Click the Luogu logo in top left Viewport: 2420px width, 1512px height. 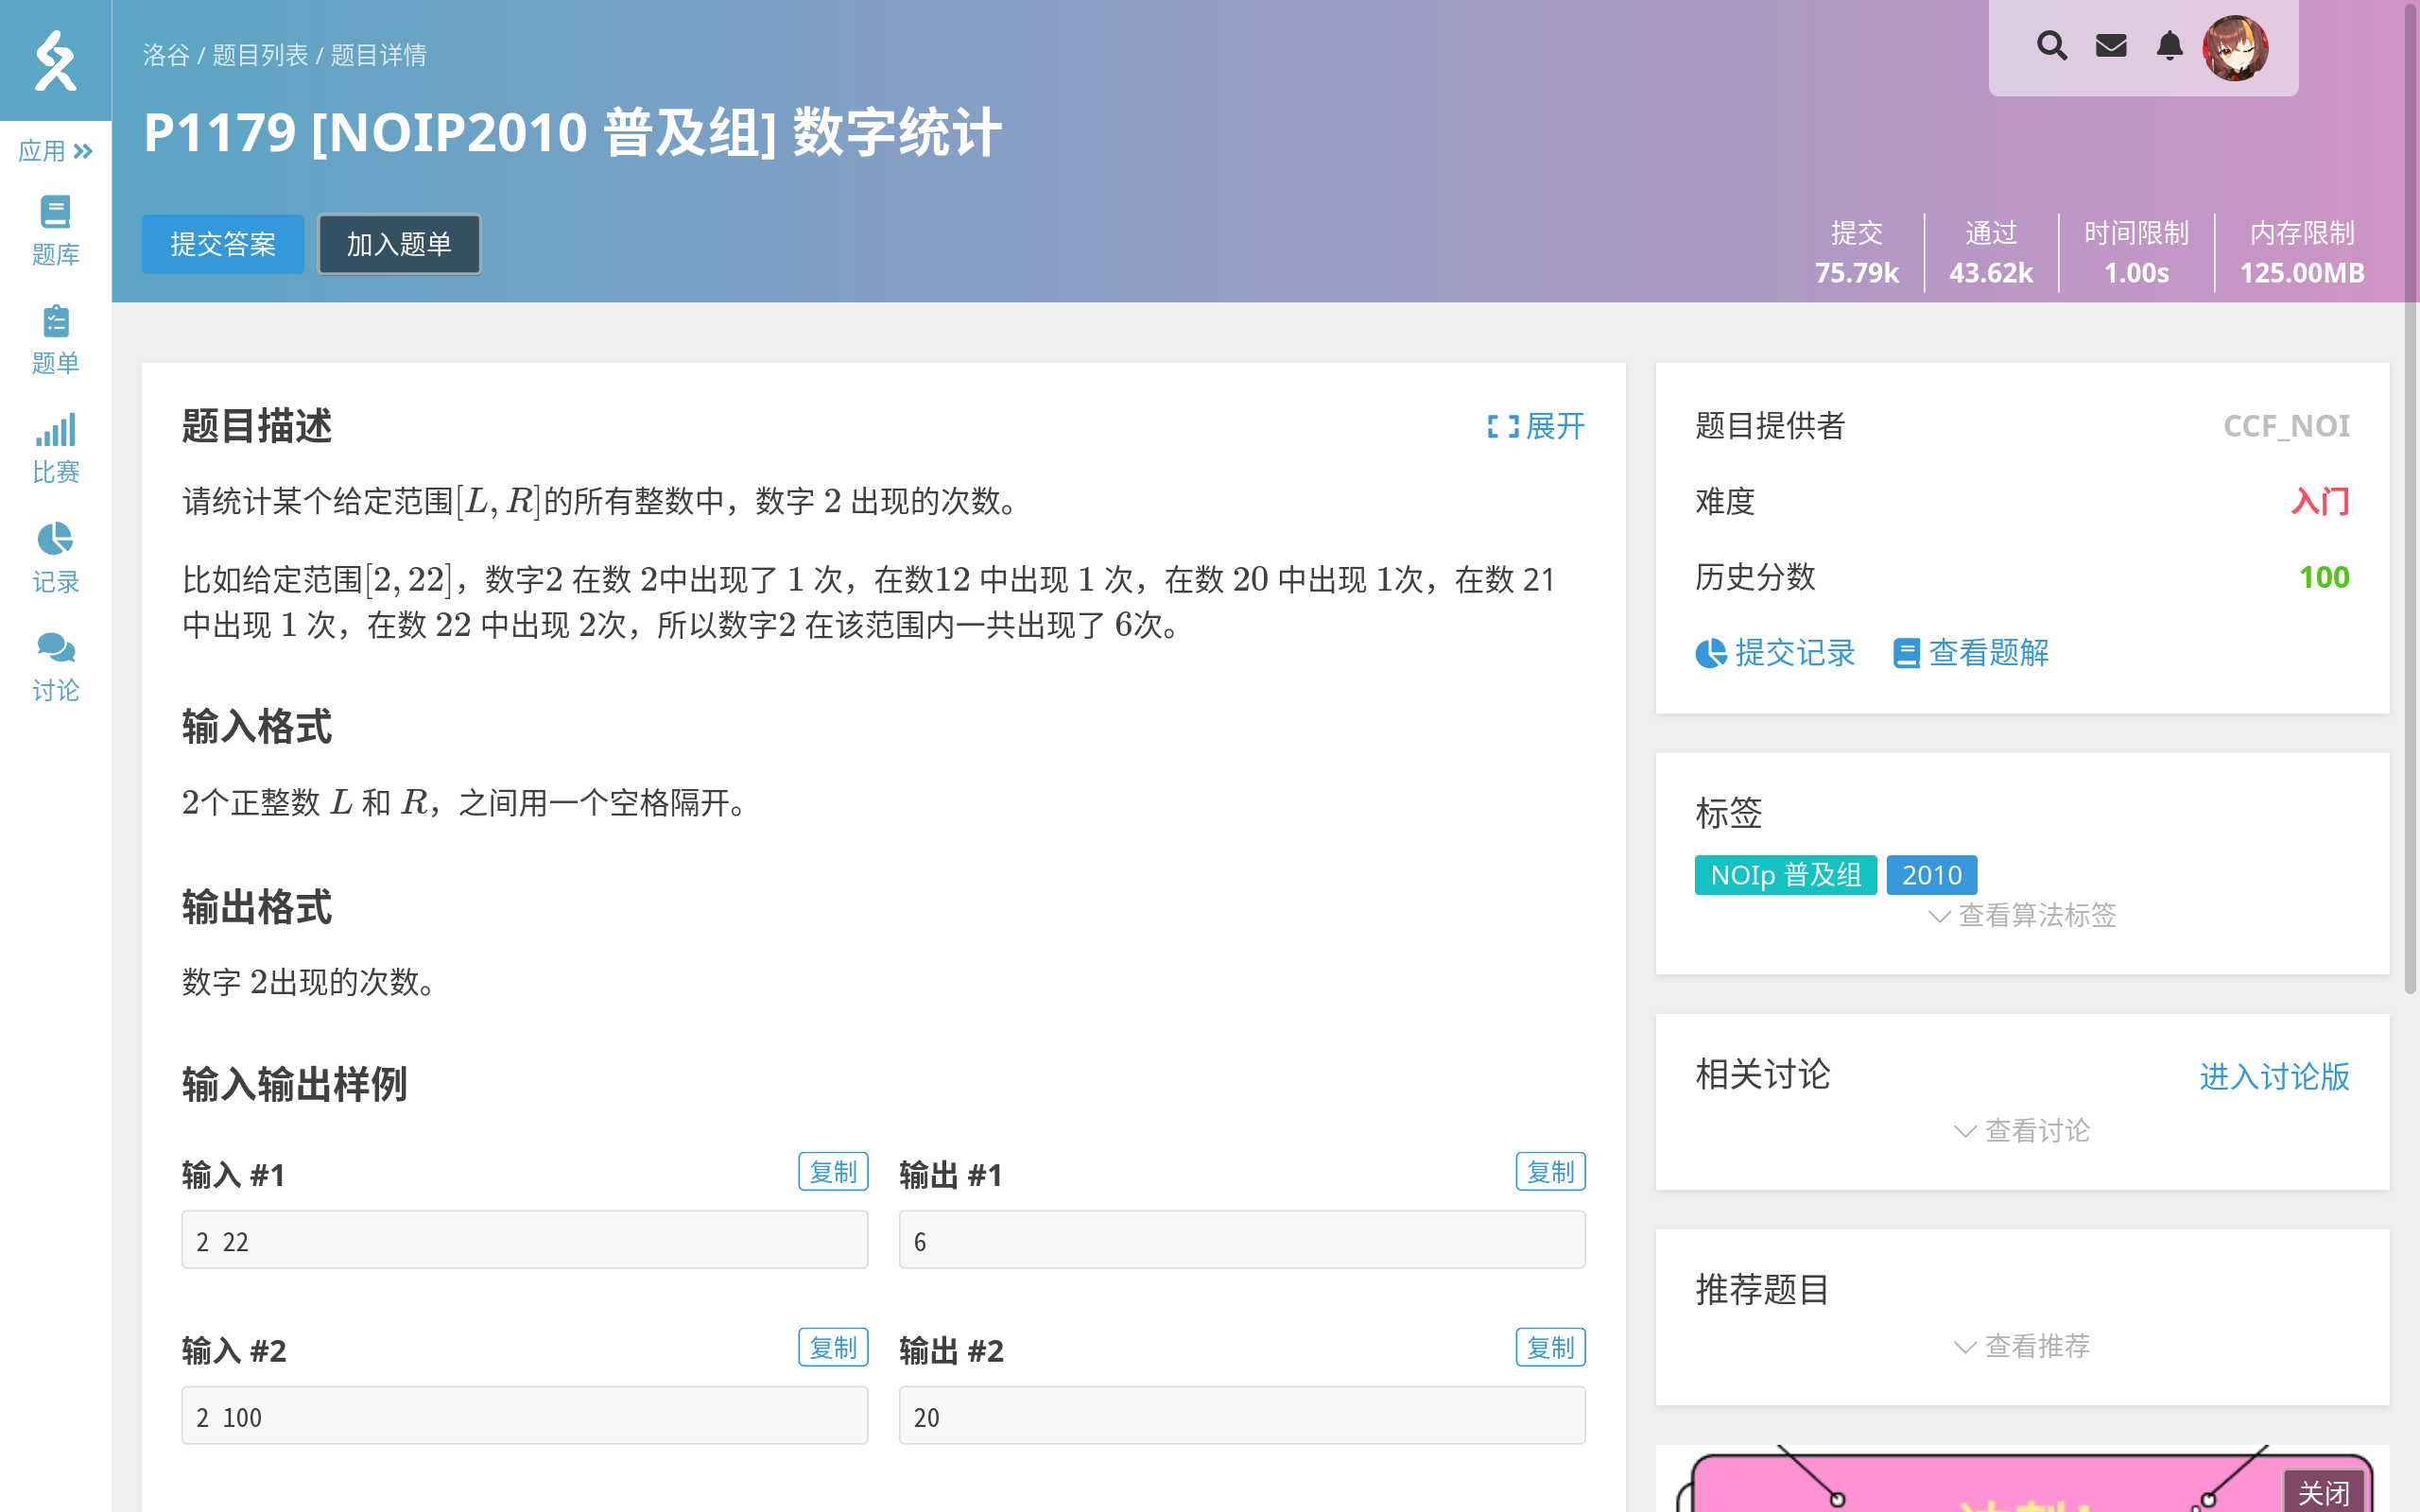pos(55,60)
